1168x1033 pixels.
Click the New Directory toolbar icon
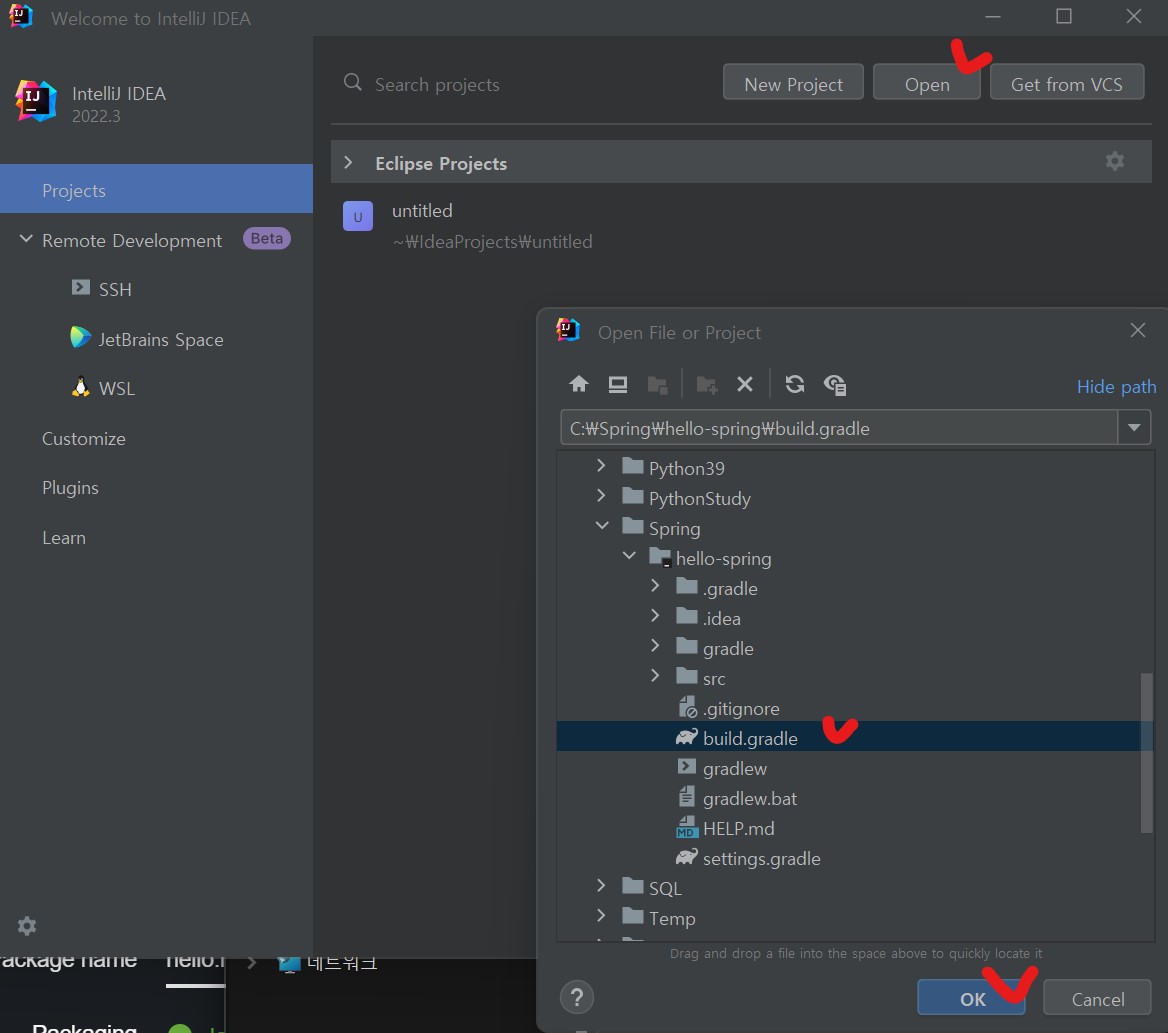pos(706,385)
